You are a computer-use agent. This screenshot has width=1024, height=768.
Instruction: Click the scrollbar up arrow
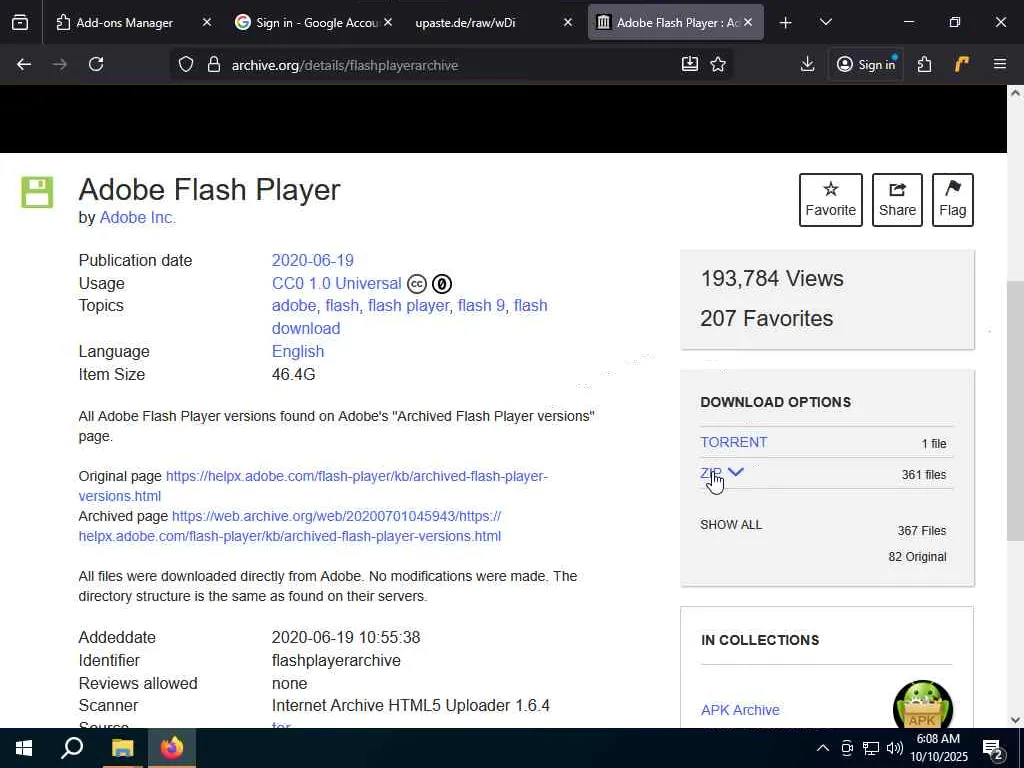(1015, 93)
